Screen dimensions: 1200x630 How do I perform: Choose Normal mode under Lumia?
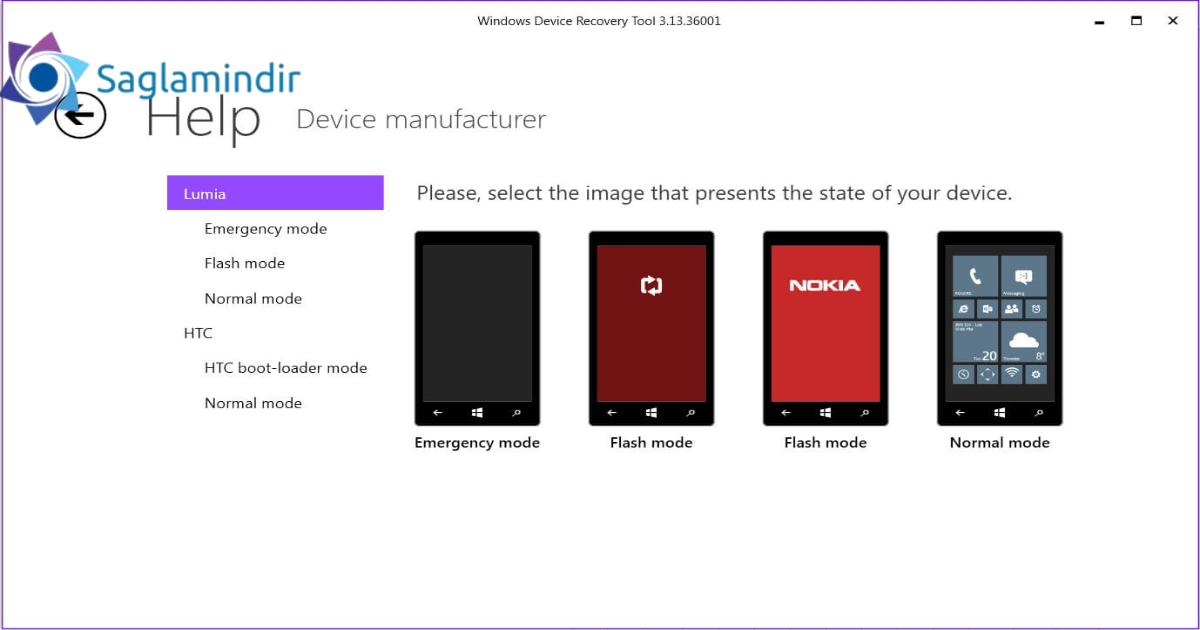pos(253,299)
